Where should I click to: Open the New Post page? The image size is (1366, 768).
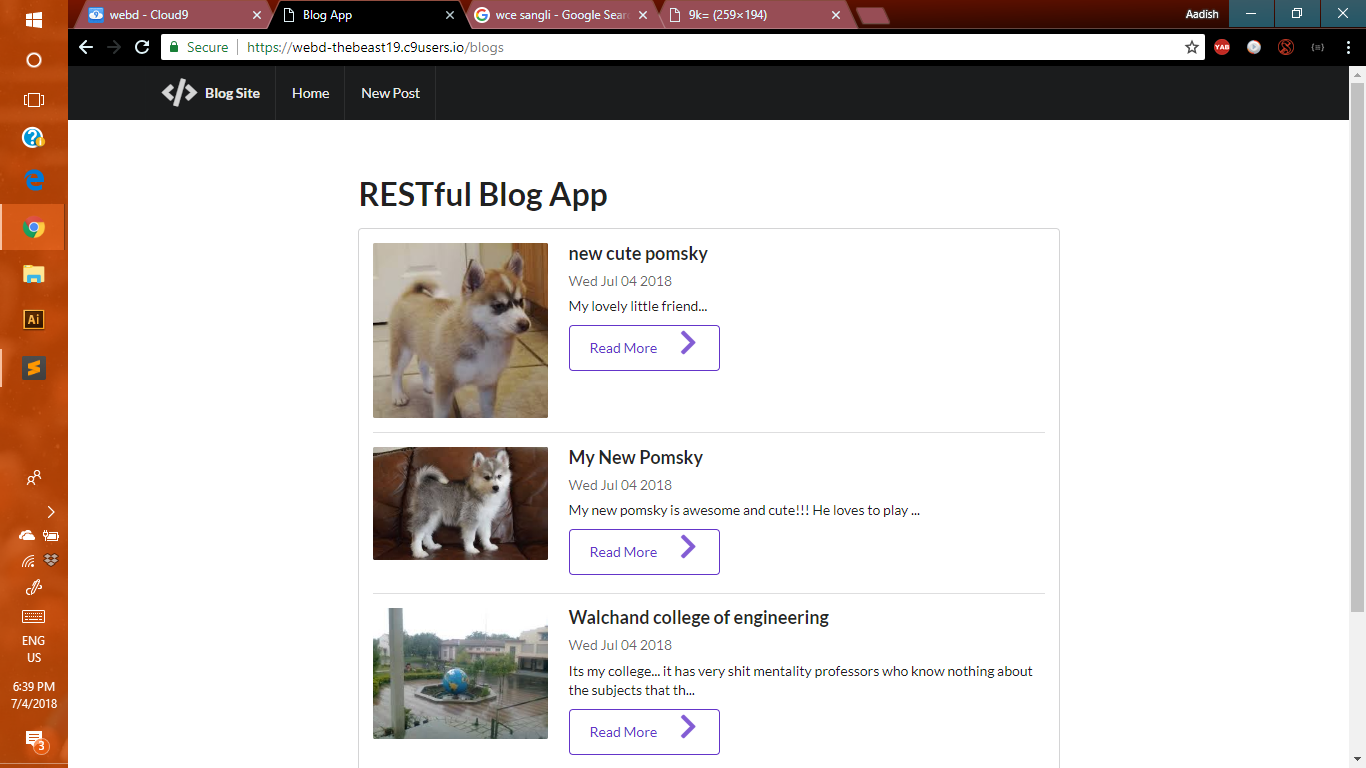click(x=389, y=93)
